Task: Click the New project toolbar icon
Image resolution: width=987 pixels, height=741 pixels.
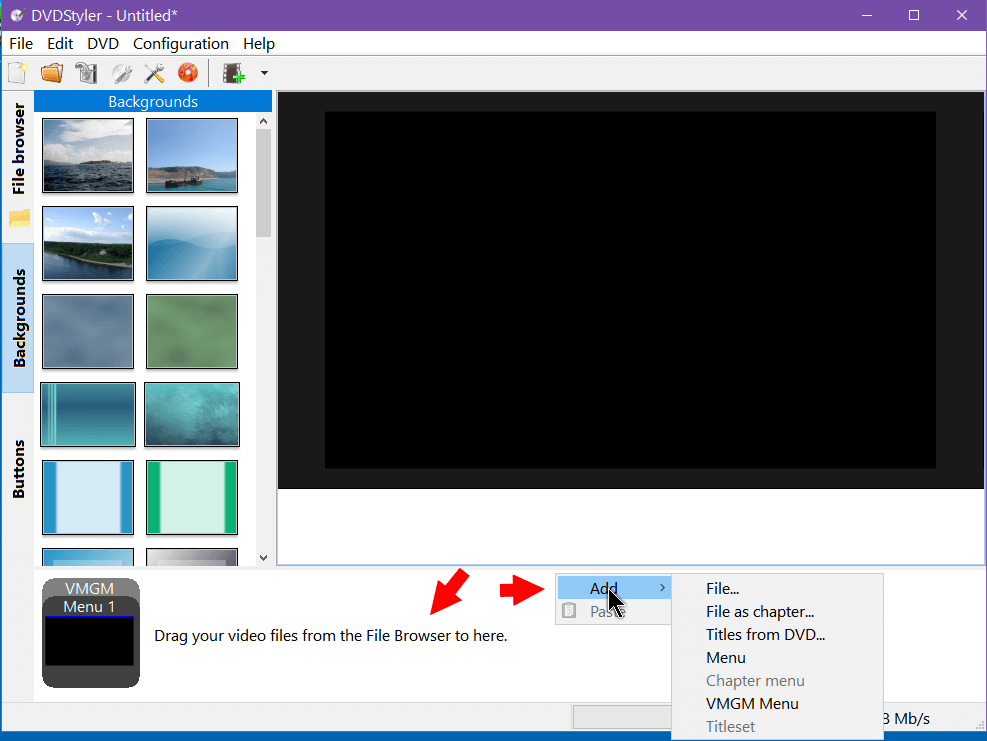Action: [18, 73]
